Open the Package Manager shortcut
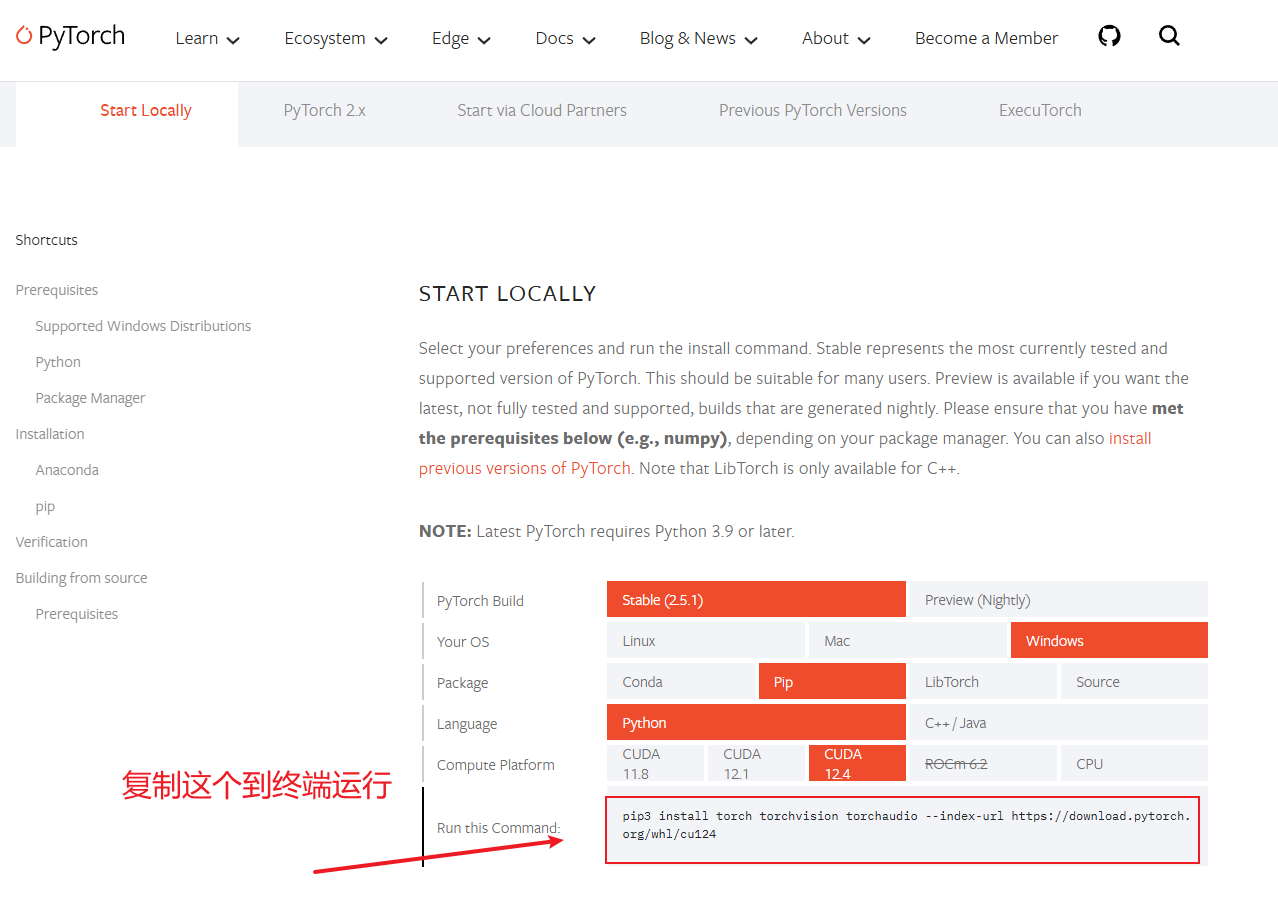 90,398
